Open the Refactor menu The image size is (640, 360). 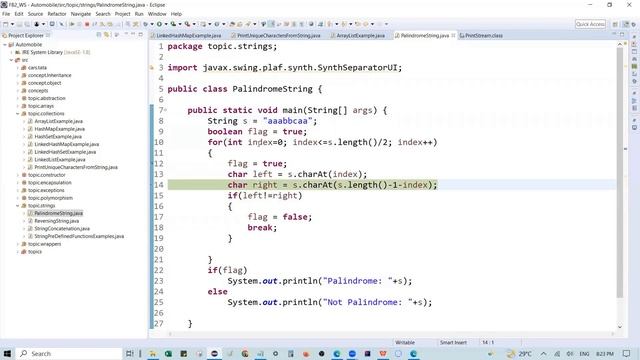pyautogui.click(x=57, y=14)
